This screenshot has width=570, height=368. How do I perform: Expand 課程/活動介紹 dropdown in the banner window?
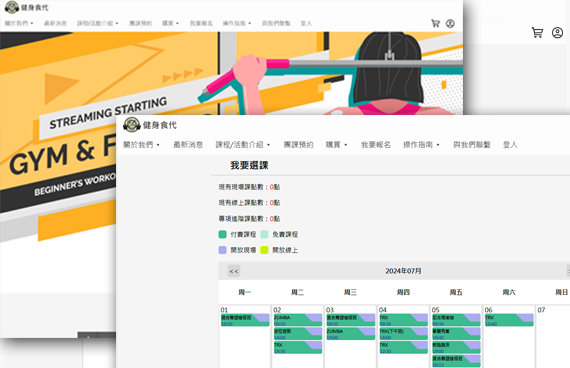(97, 23)
